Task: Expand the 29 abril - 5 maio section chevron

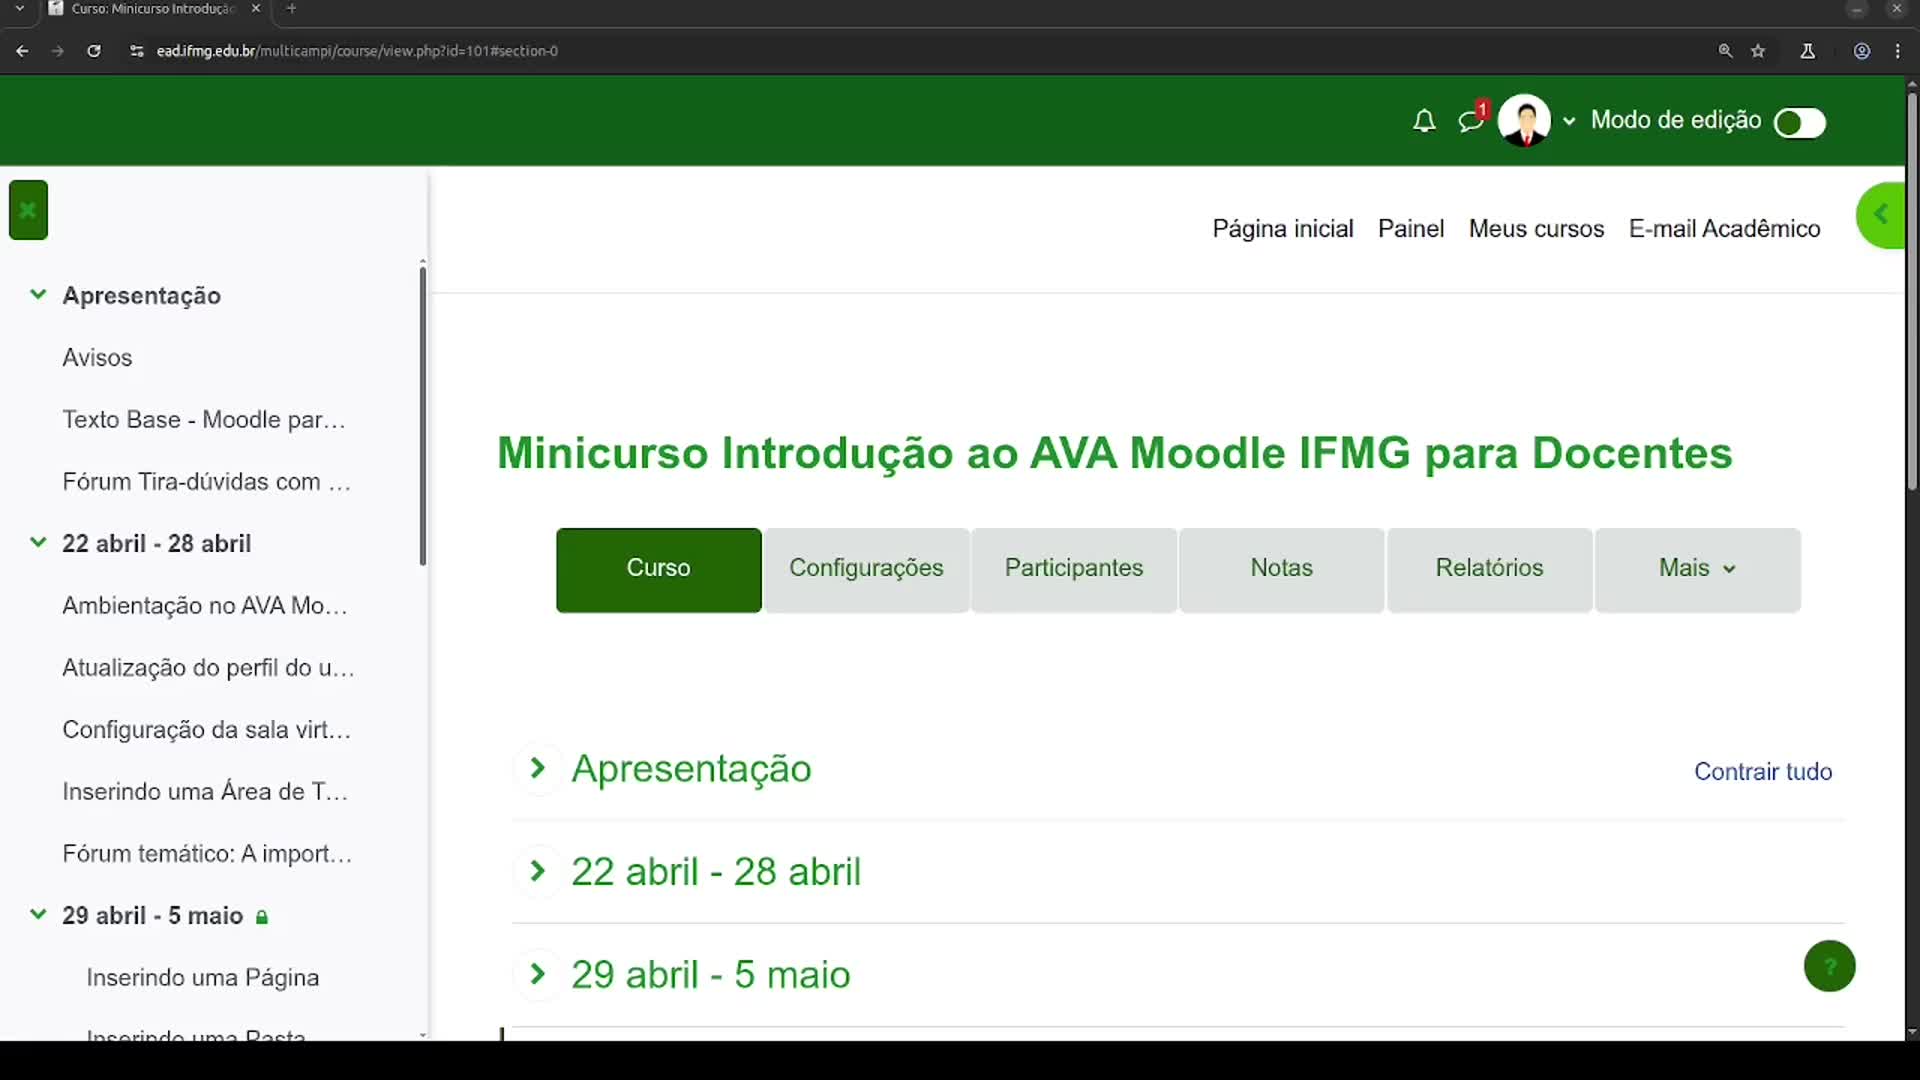Action: [x=538, y=974]
